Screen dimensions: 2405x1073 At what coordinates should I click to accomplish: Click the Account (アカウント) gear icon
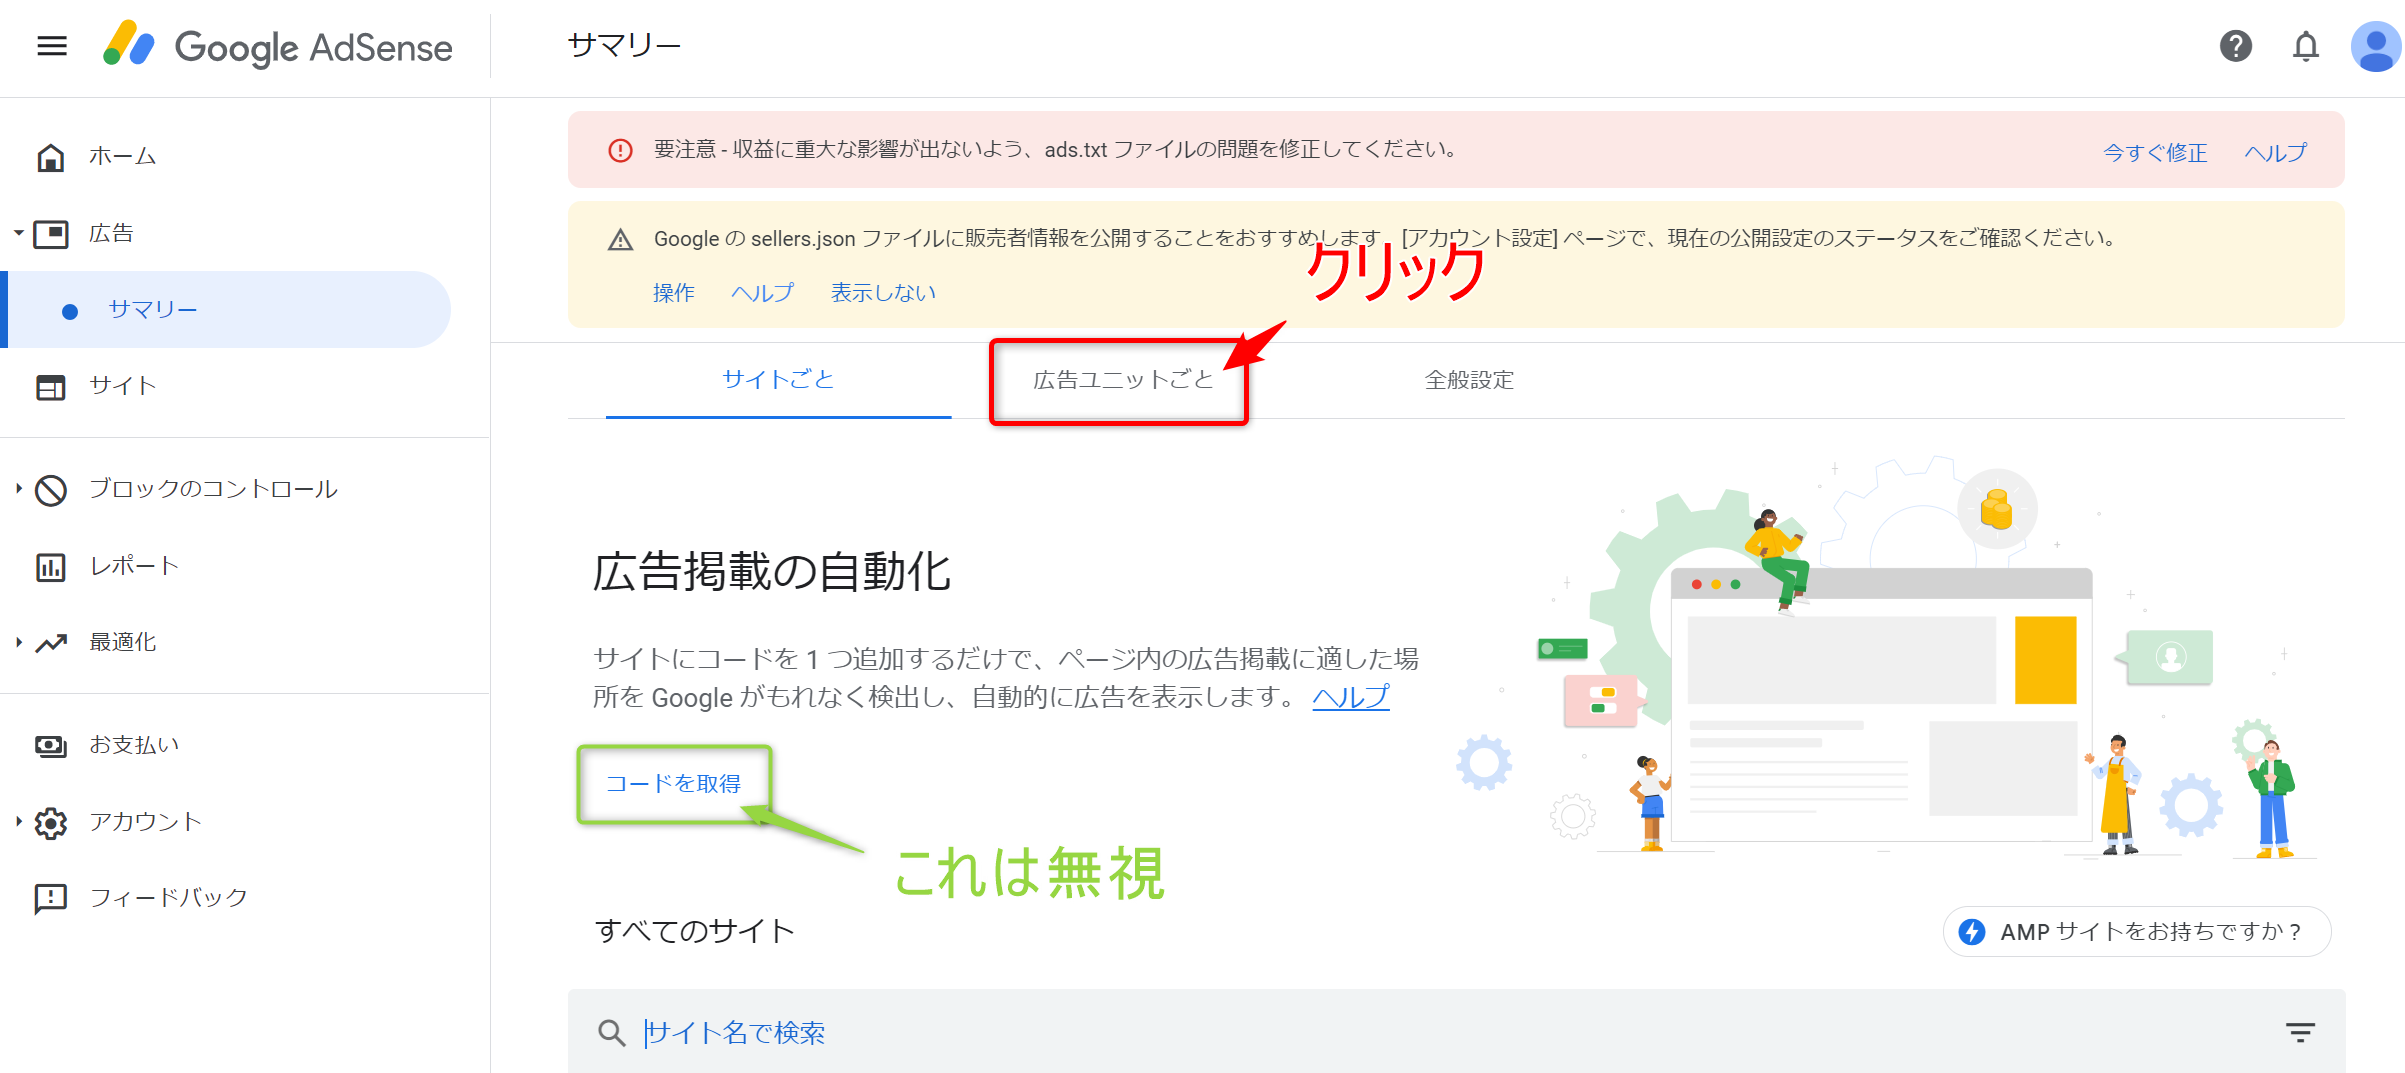(x=51, y=823)
